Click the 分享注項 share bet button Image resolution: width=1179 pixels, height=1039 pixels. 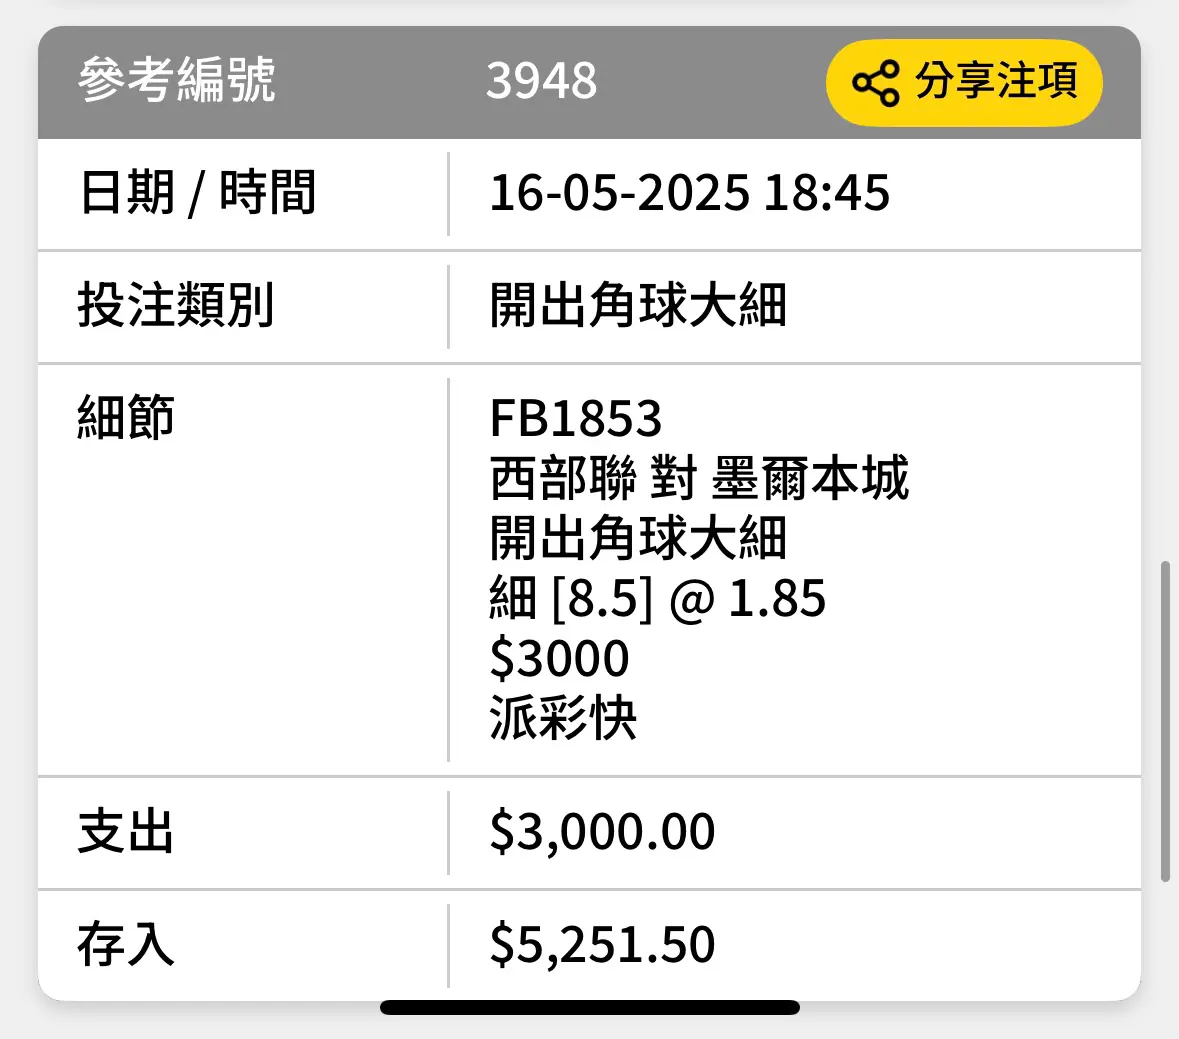click(964, 82)
